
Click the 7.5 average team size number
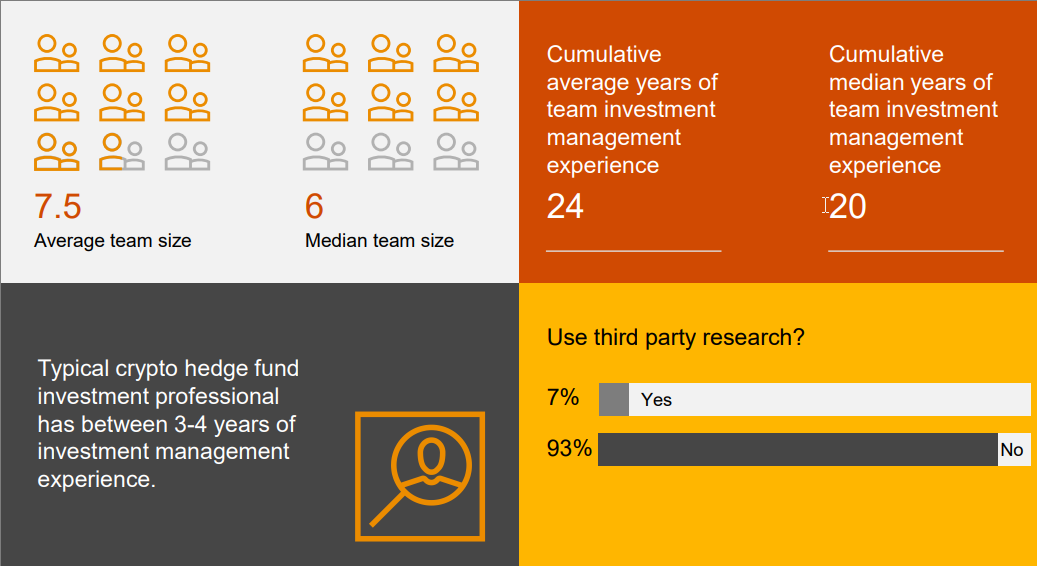tap(58, 206)
